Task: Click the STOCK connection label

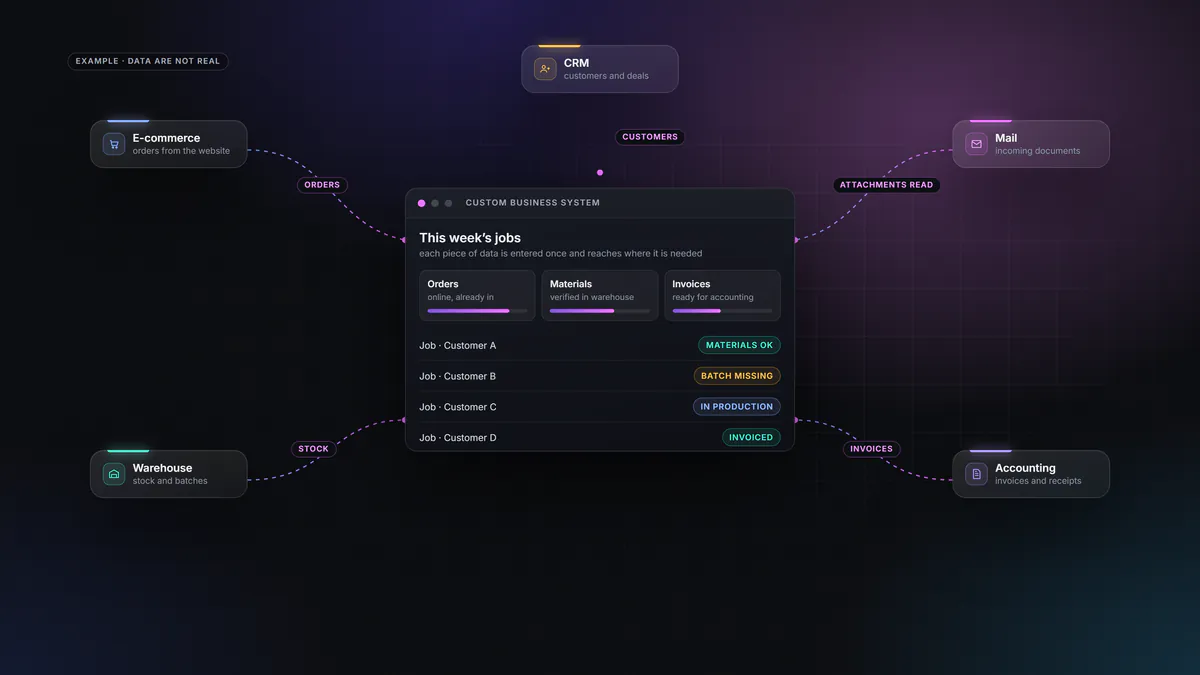Action: point(313,449)
